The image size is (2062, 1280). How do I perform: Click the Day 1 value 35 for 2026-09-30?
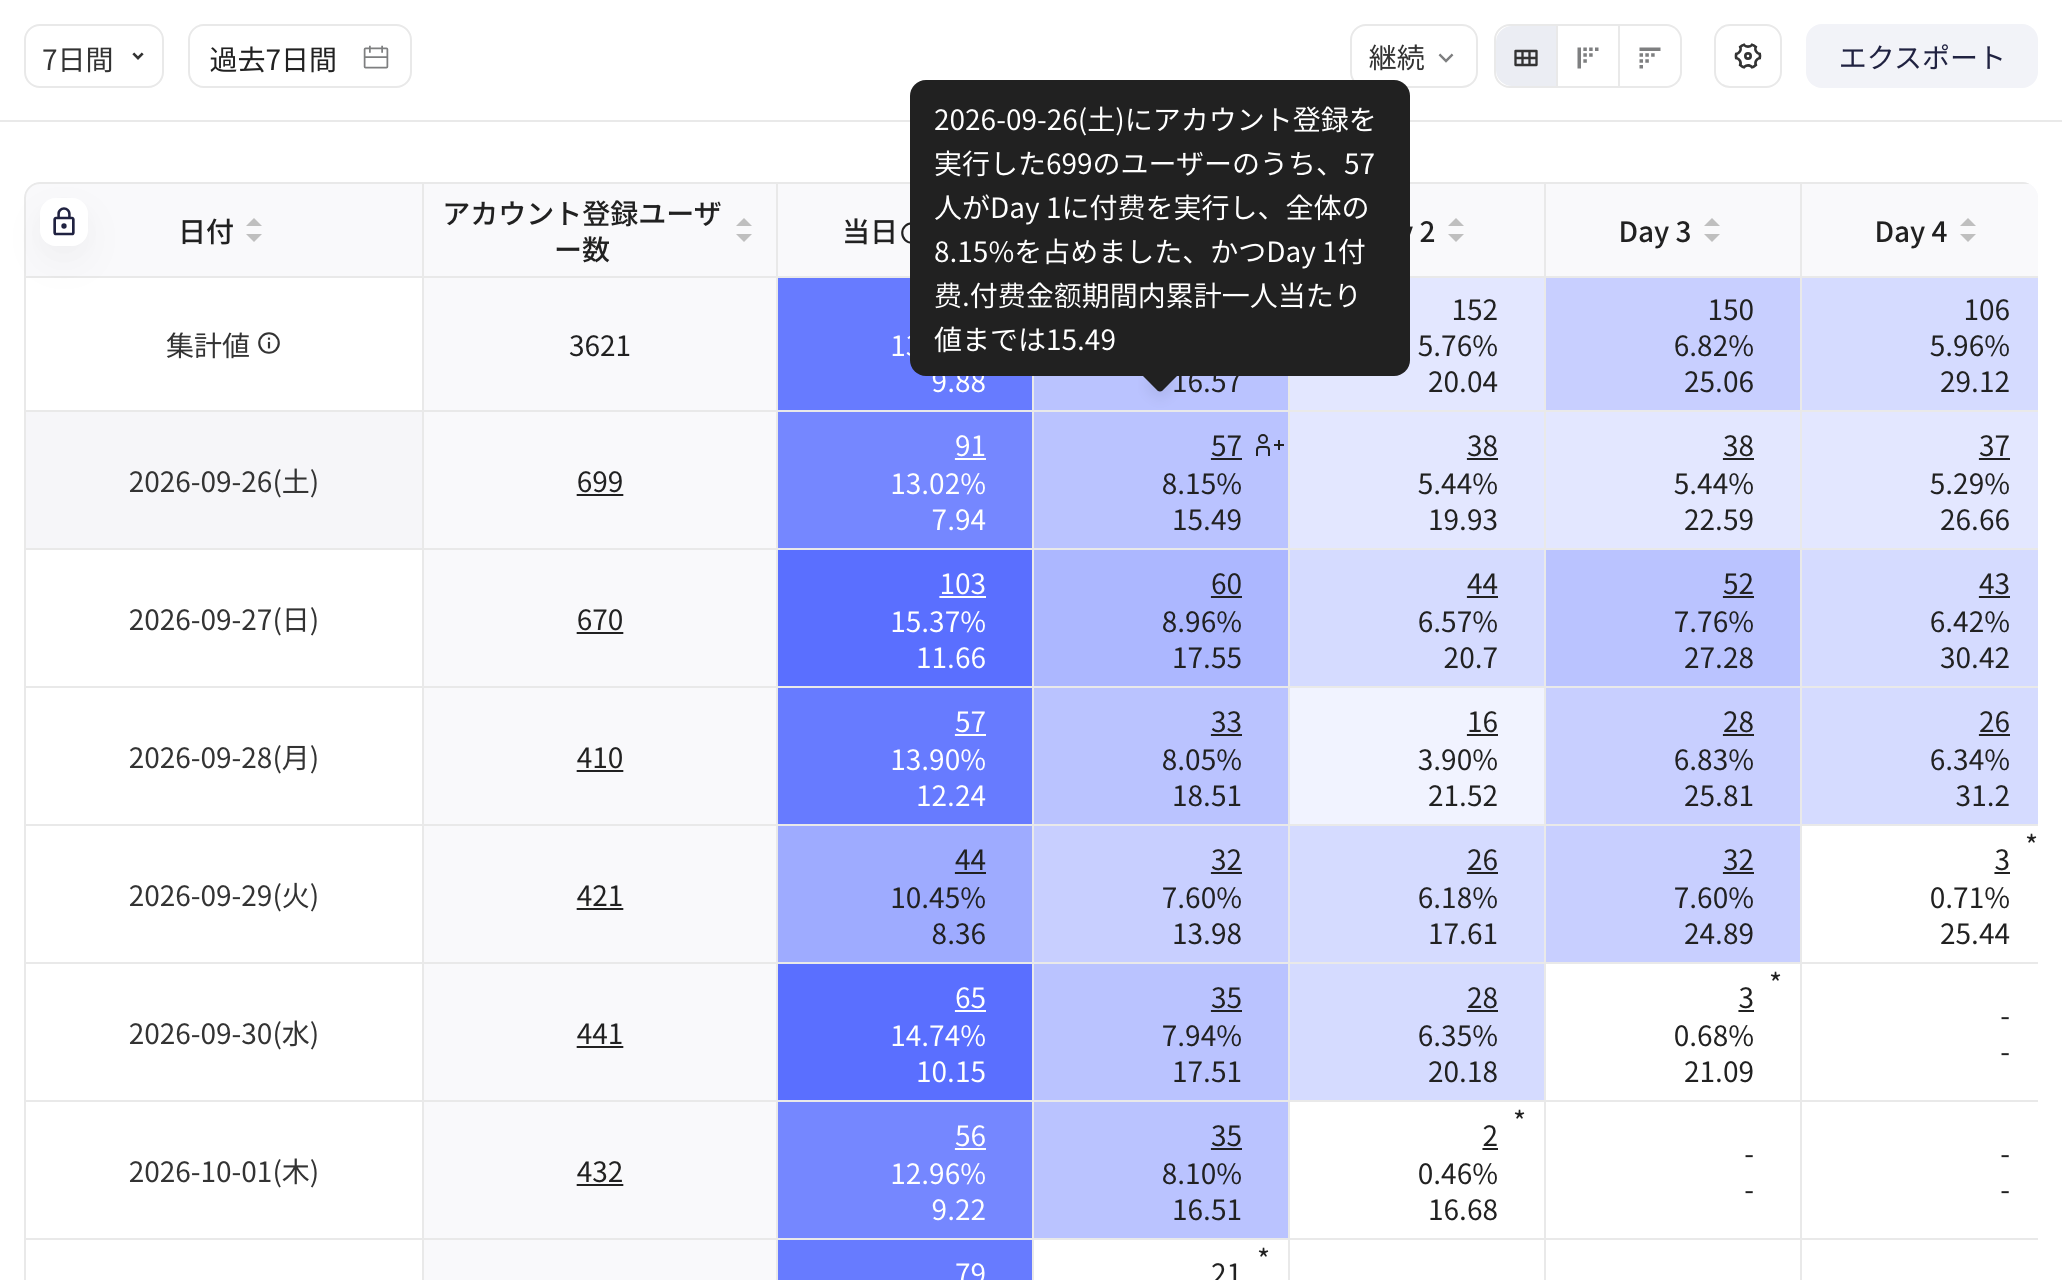[x=1226, y=998]
